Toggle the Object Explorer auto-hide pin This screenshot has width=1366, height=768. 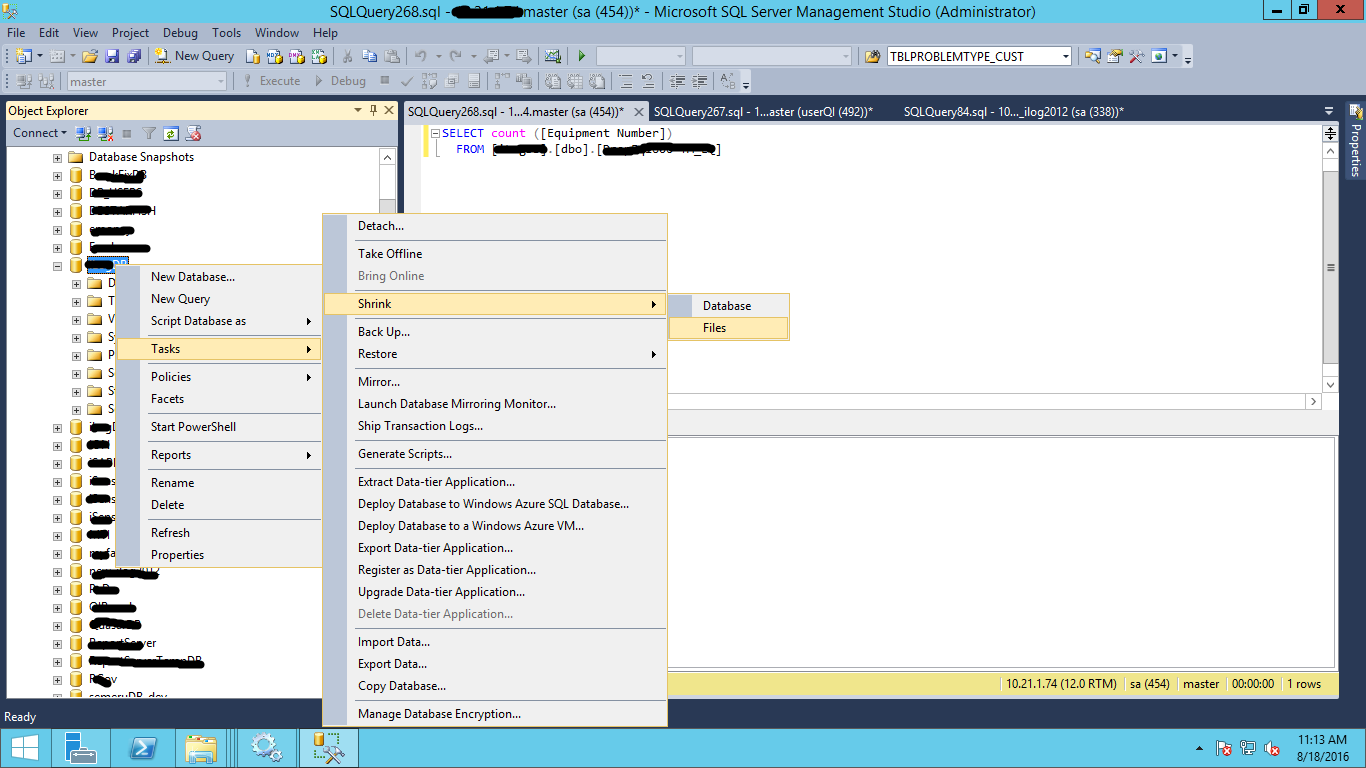pyautogui.click(x=374, y=111)
